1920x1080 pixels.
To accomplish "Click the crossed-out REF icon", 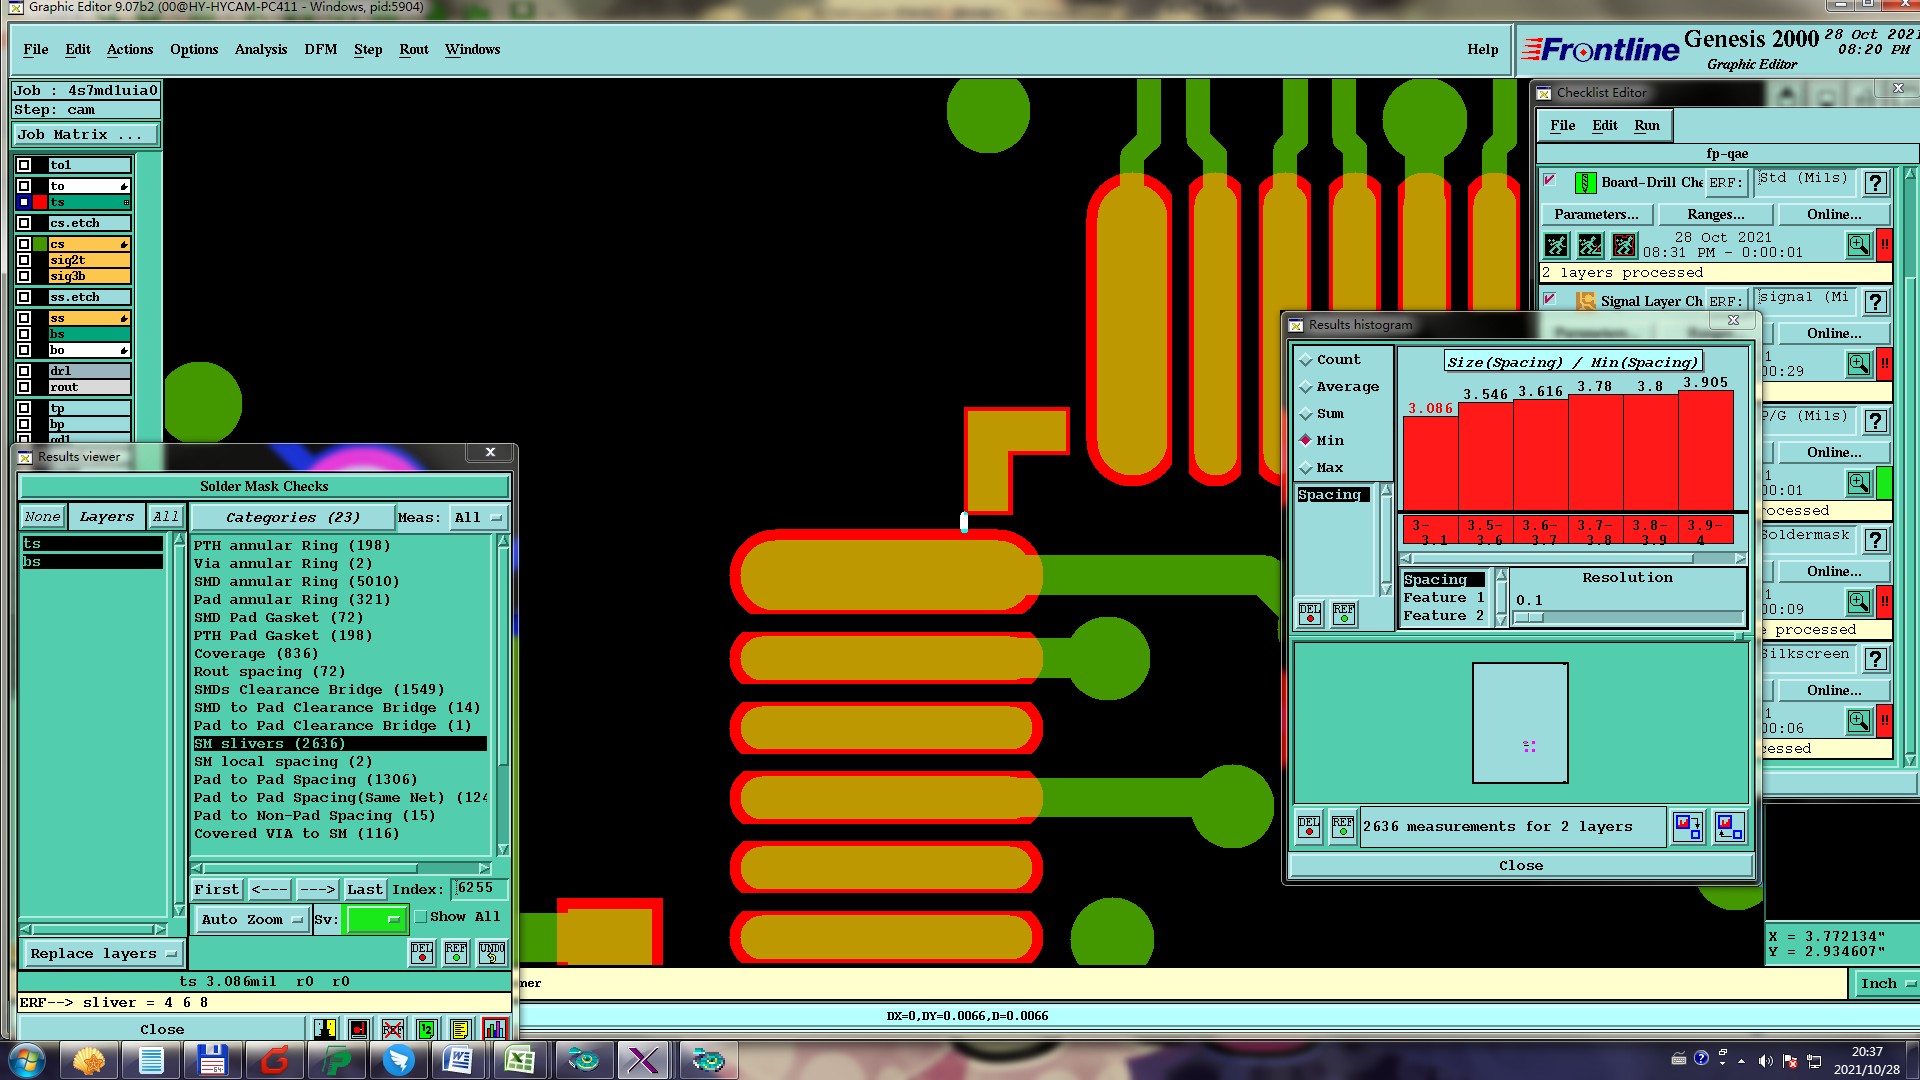I will point(392,1029).
